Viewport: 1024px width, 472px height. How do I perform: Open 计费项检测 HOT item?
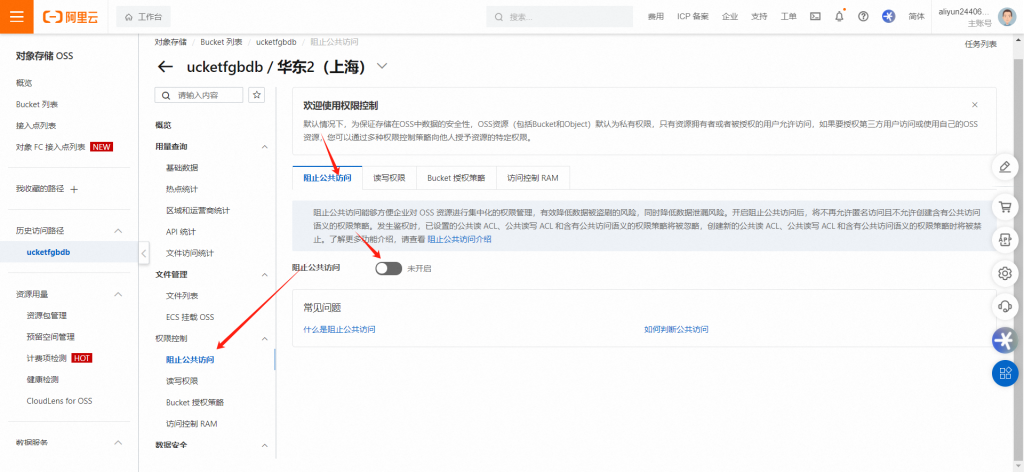click(x=59, y=358)
